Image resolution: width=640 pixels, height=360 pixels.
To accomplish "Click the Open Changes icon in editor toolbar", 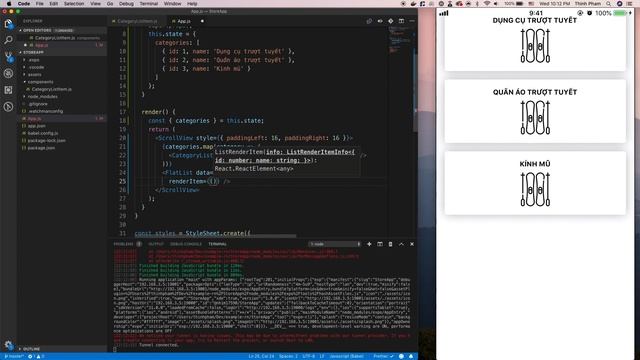I will [369, 21].
